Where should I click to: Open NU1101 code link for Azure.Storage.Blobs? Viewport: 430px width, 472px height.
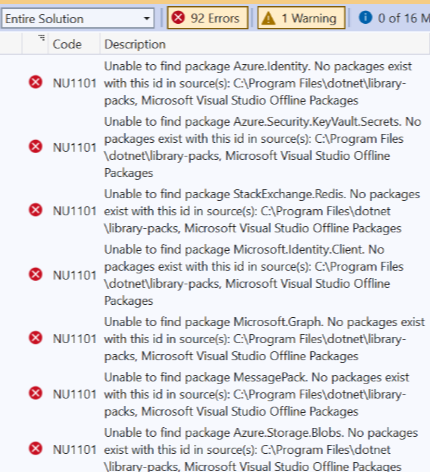[75, 450]
